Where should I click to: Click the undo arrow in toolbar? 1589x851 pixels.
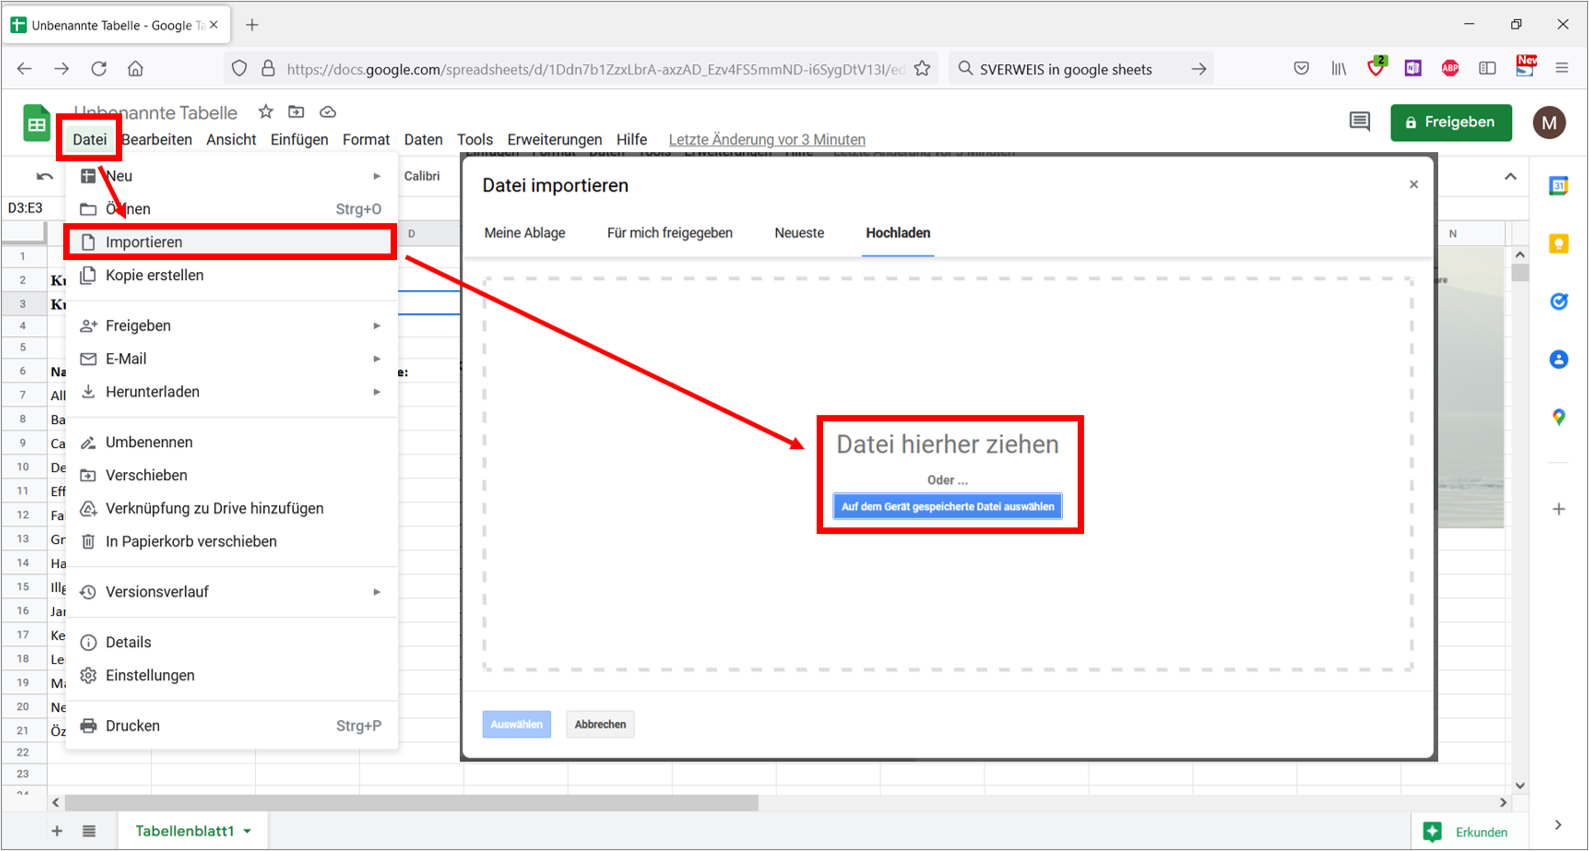[x=44, y=176]
